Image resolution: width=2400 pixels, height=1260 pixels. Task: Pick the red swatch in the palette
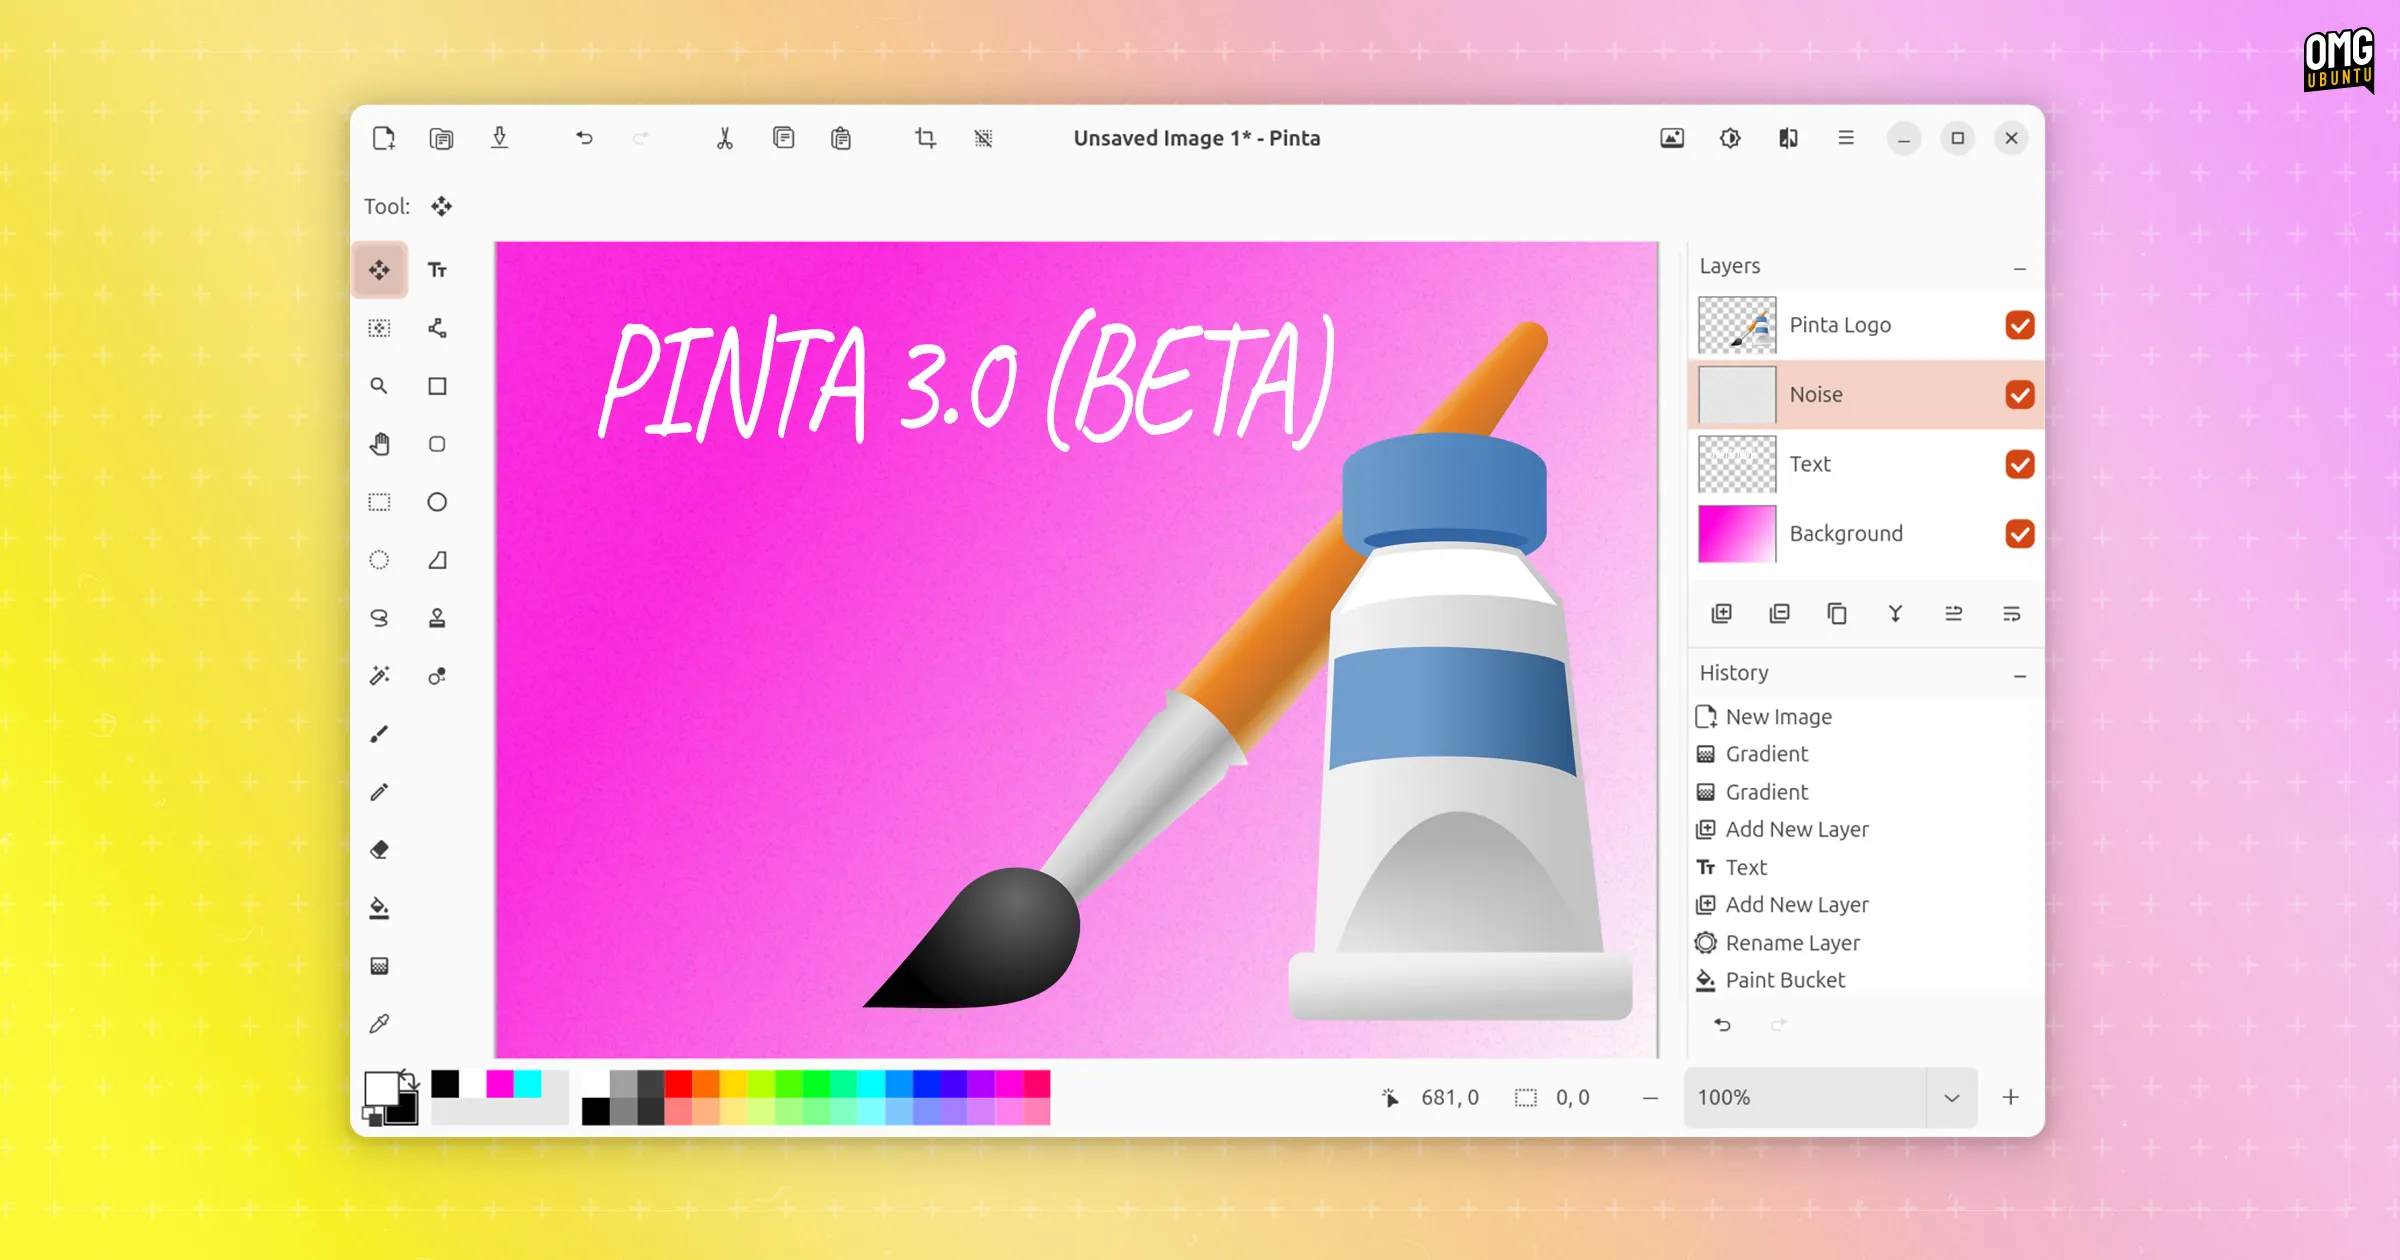tap(678, 1084)
